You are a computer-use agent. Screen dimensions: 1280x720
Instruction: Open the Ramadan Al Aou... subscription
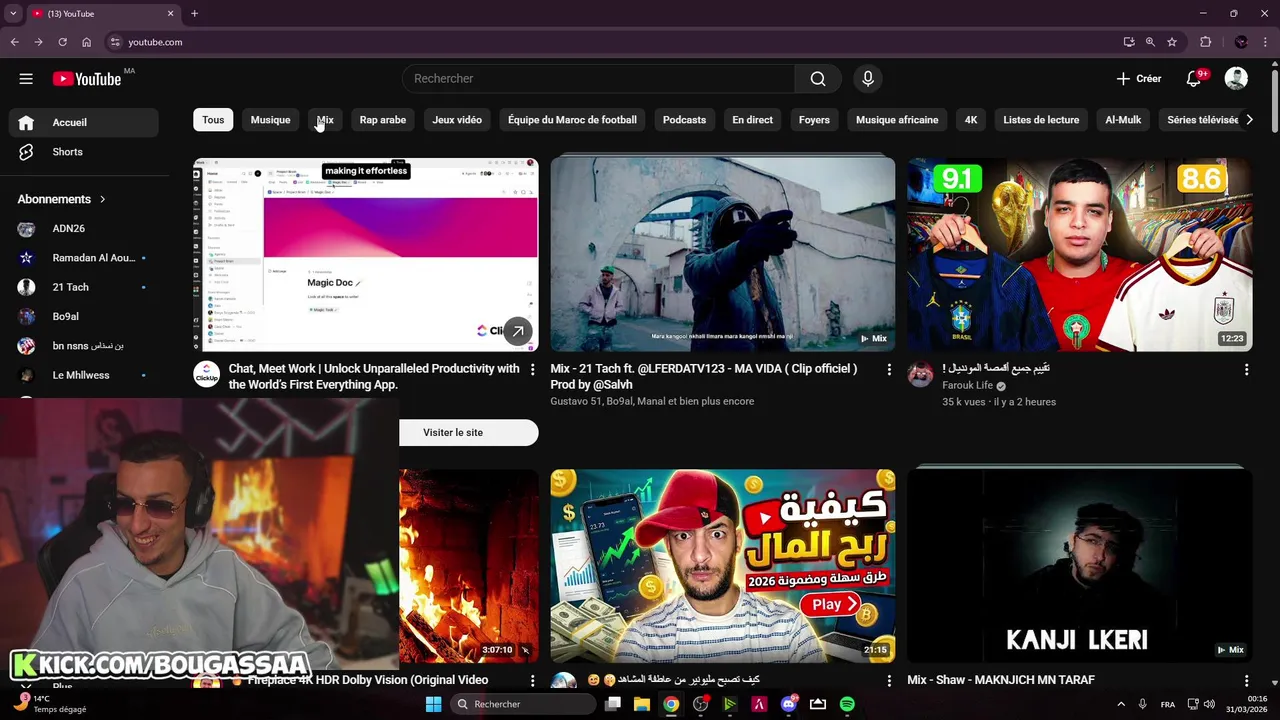[84, 258]
